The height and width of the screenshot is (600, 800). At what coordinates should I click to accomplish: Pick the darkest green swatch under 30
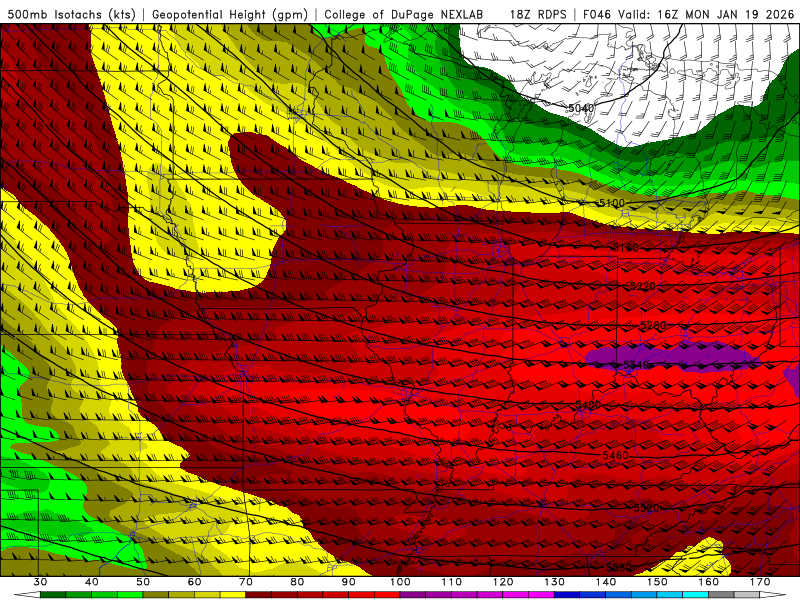tap(53, 595)
